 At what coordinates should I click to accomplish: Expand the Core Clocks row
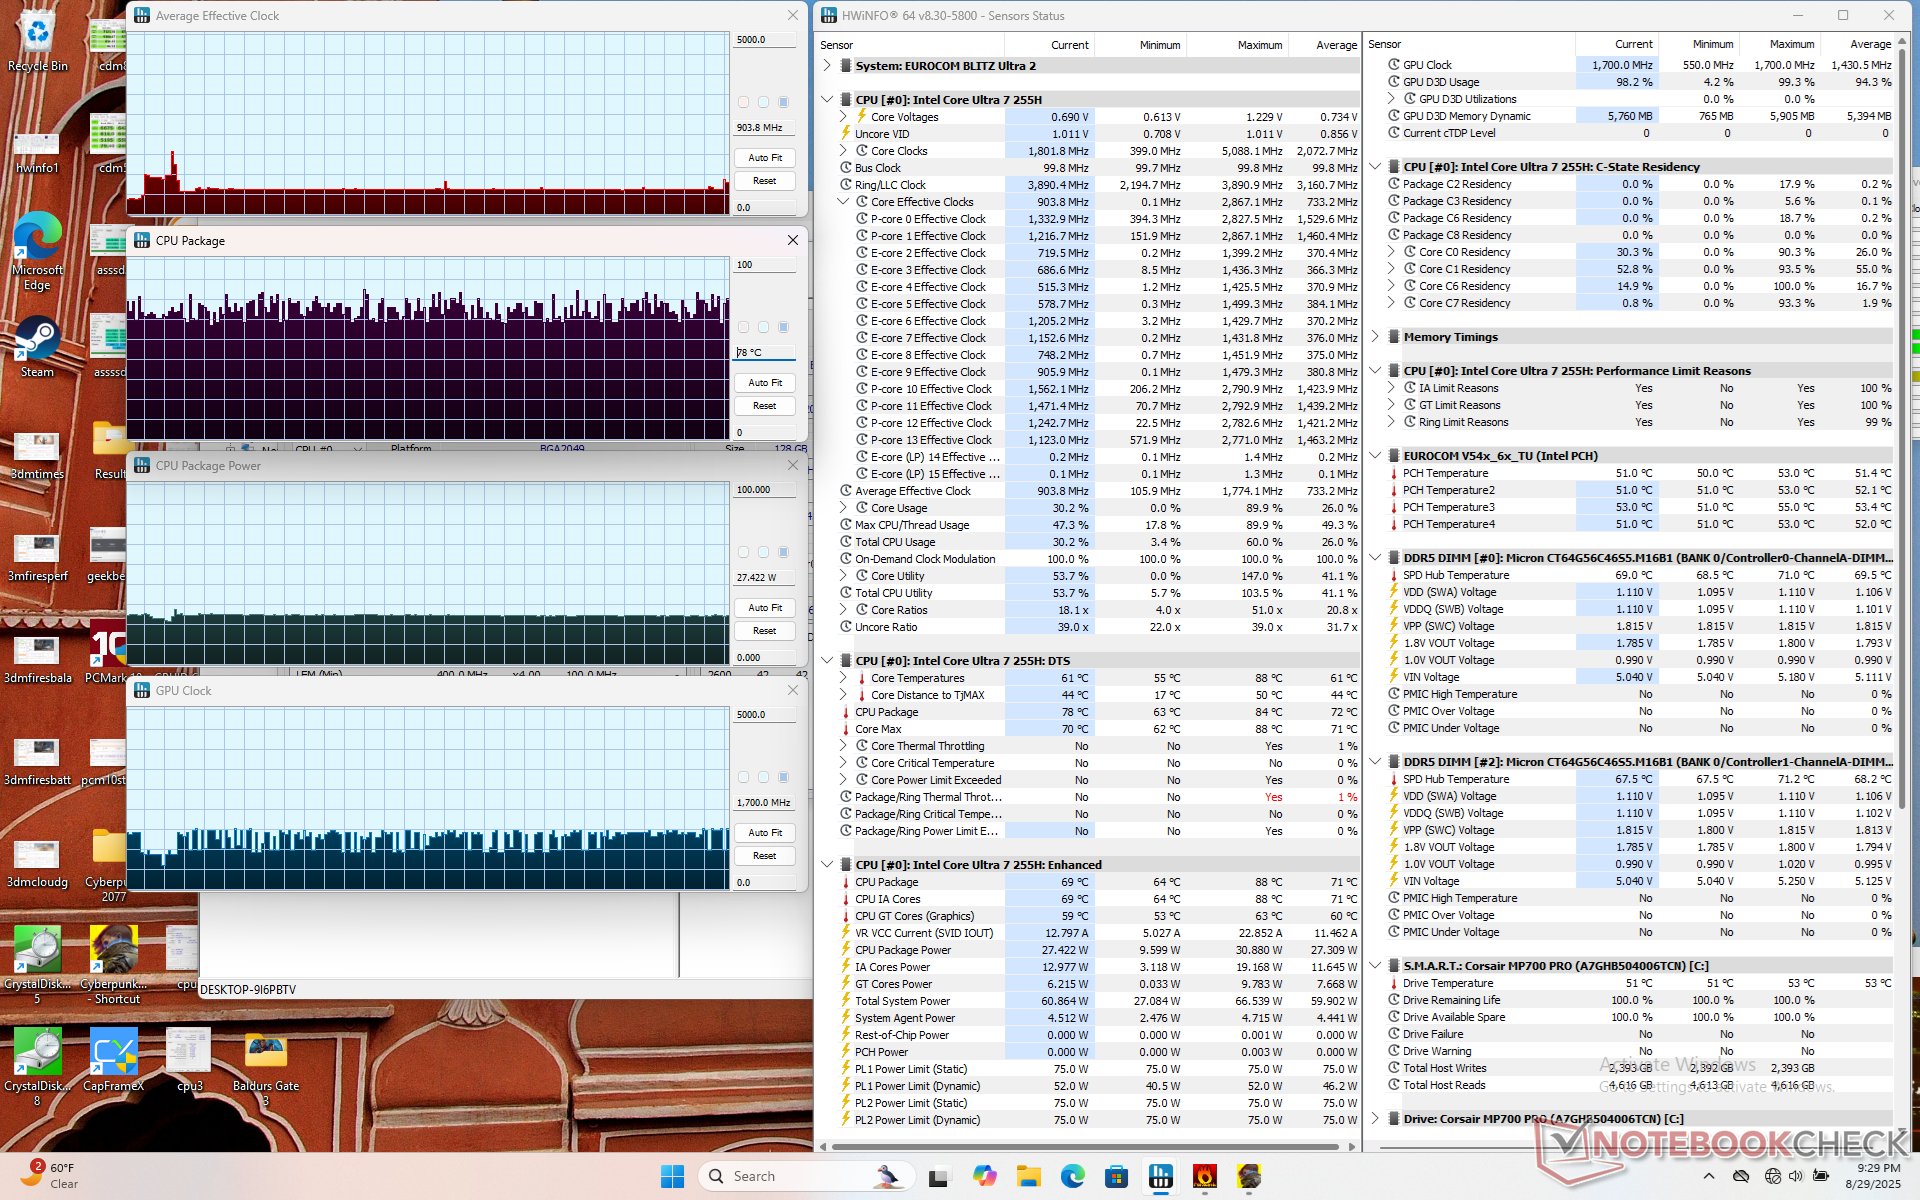(x=843, y=151)
